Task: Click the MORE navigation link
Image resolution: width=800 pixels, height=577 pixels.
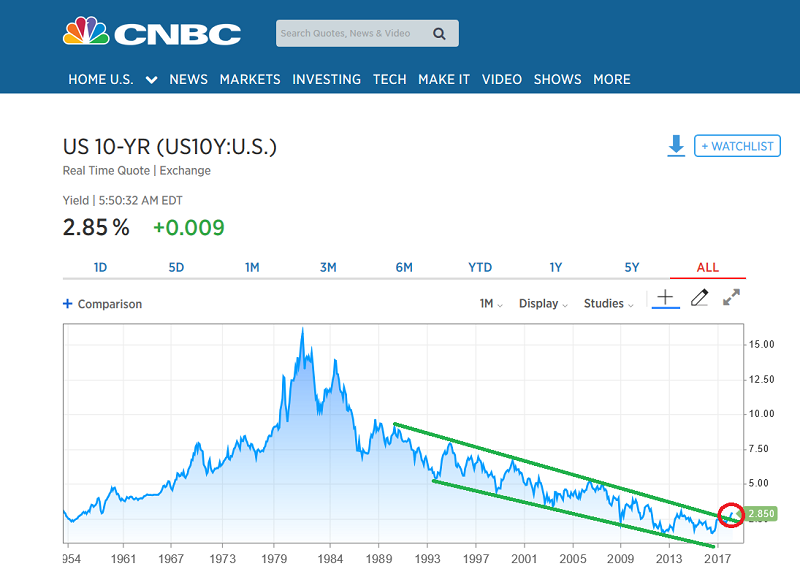Action: point(612,80)
